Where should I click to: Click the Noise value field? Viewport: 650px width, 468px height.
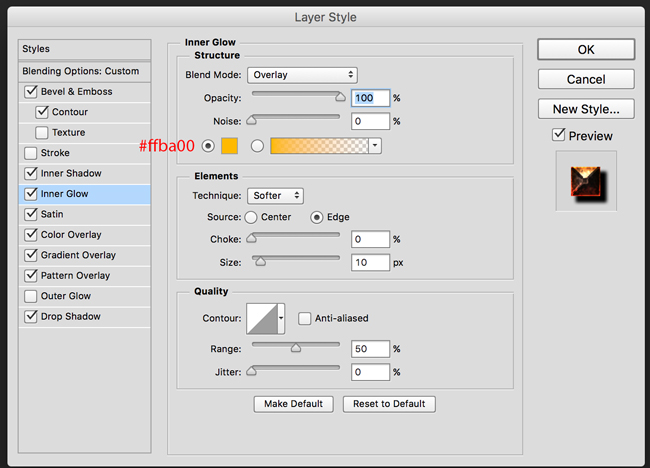[370, 121]
